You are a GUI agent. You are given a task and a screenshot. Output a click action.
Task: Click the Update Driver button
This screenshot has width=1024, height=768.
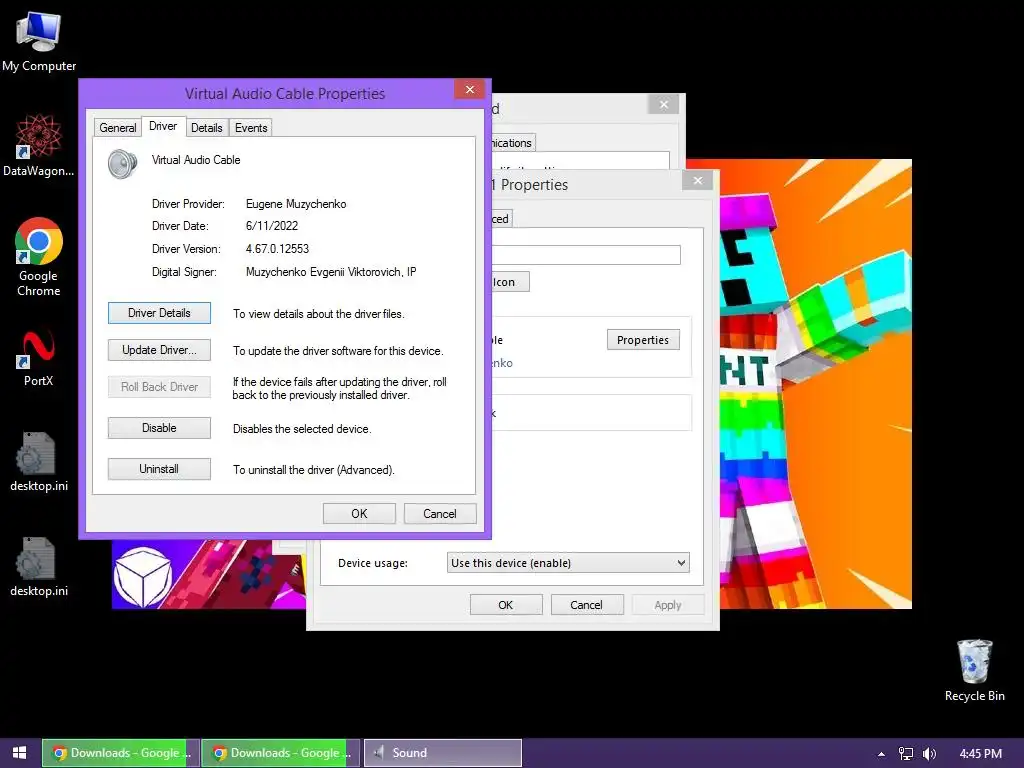[x=159, y=350]
